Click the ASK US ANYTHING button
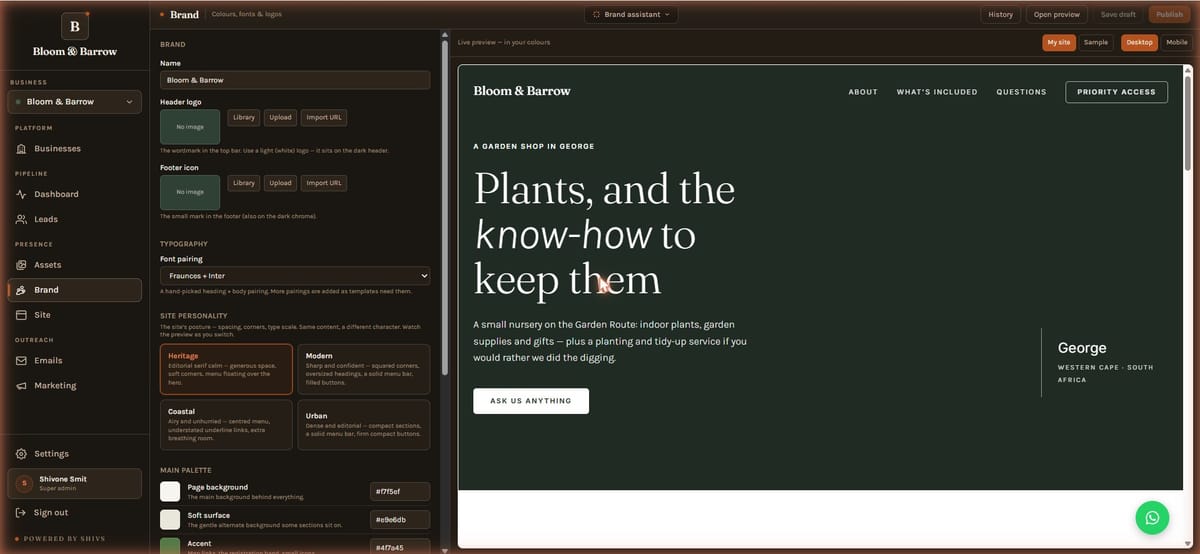 531,401
